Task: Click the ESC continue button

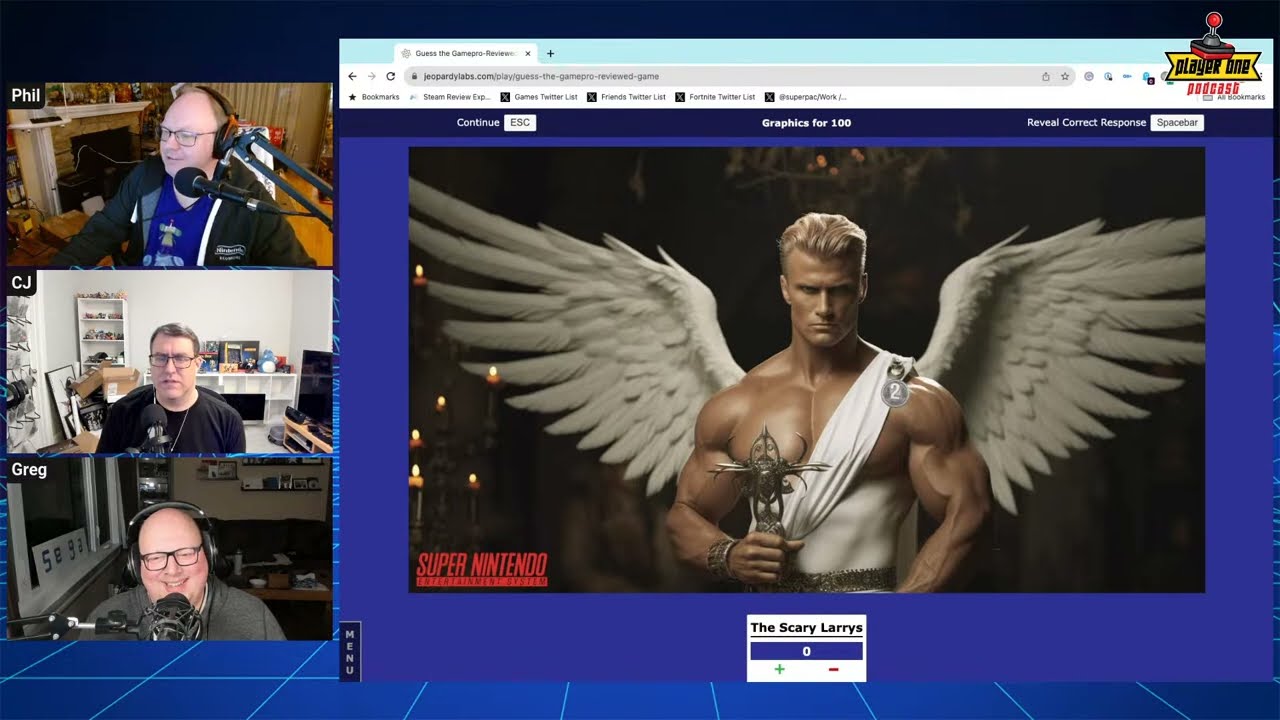Action: tap(520, 123)
